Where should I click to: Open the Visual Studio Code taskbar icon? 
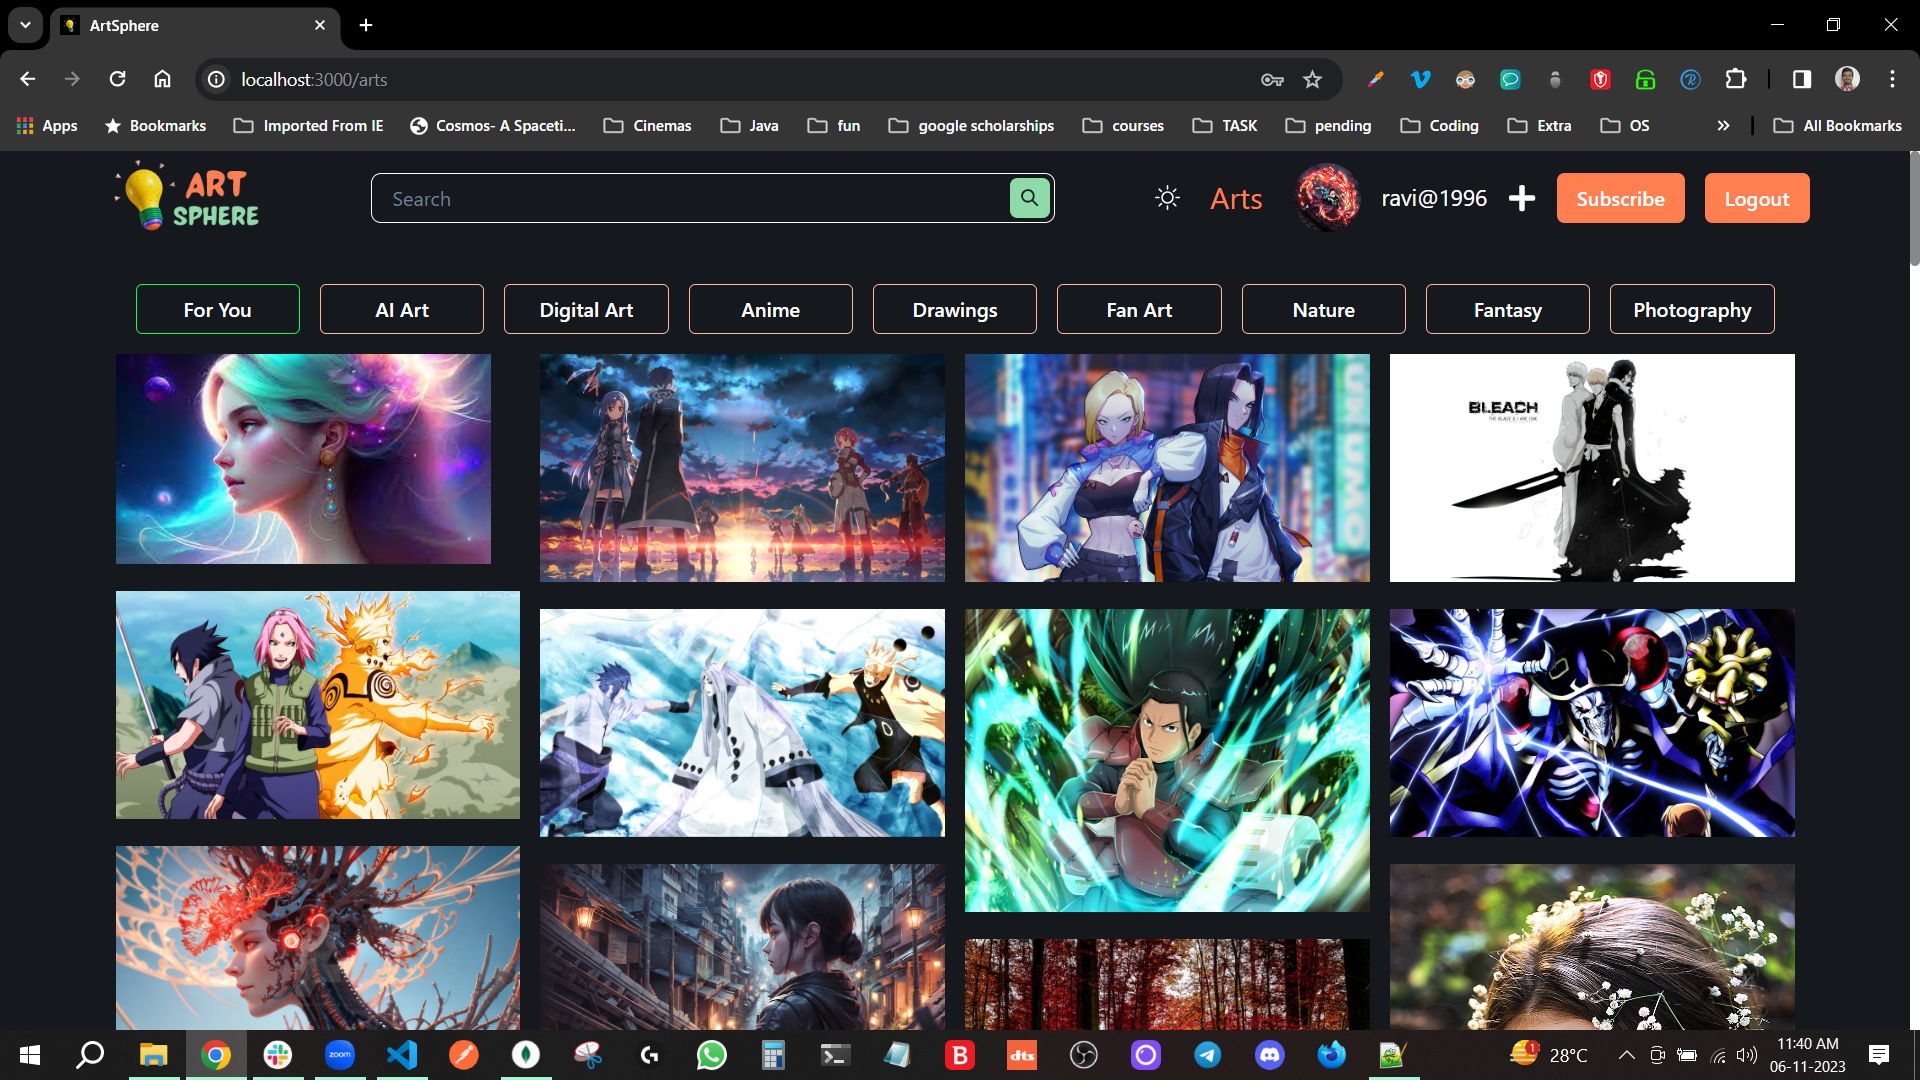[x=402, y=1055]
